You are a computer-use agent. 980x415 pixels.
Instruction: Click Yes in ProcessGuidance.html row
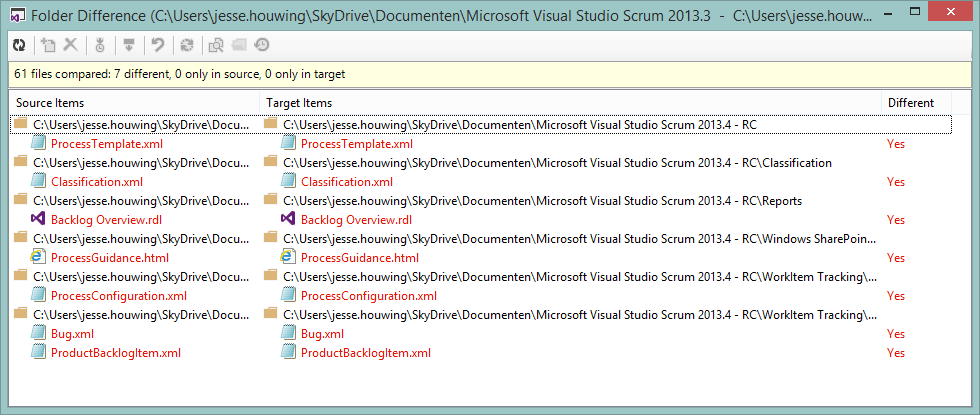(x=896, y=258)
